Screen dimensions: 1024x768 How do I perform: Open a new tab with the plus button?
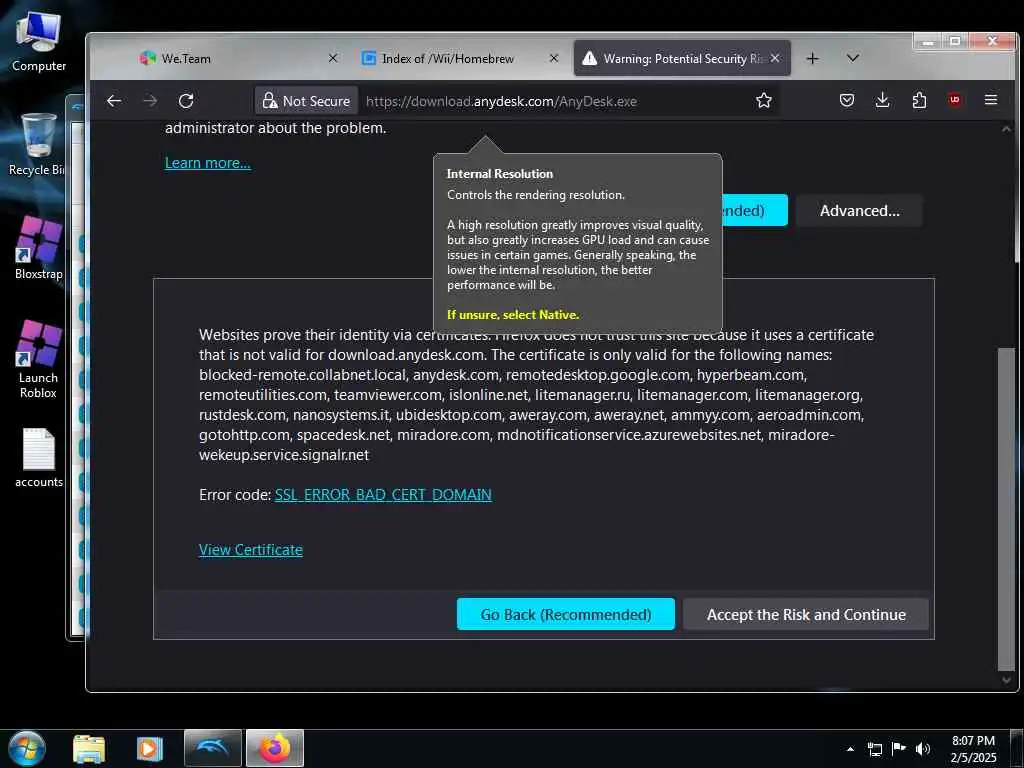pyautogui.click(x=812, y=59)
